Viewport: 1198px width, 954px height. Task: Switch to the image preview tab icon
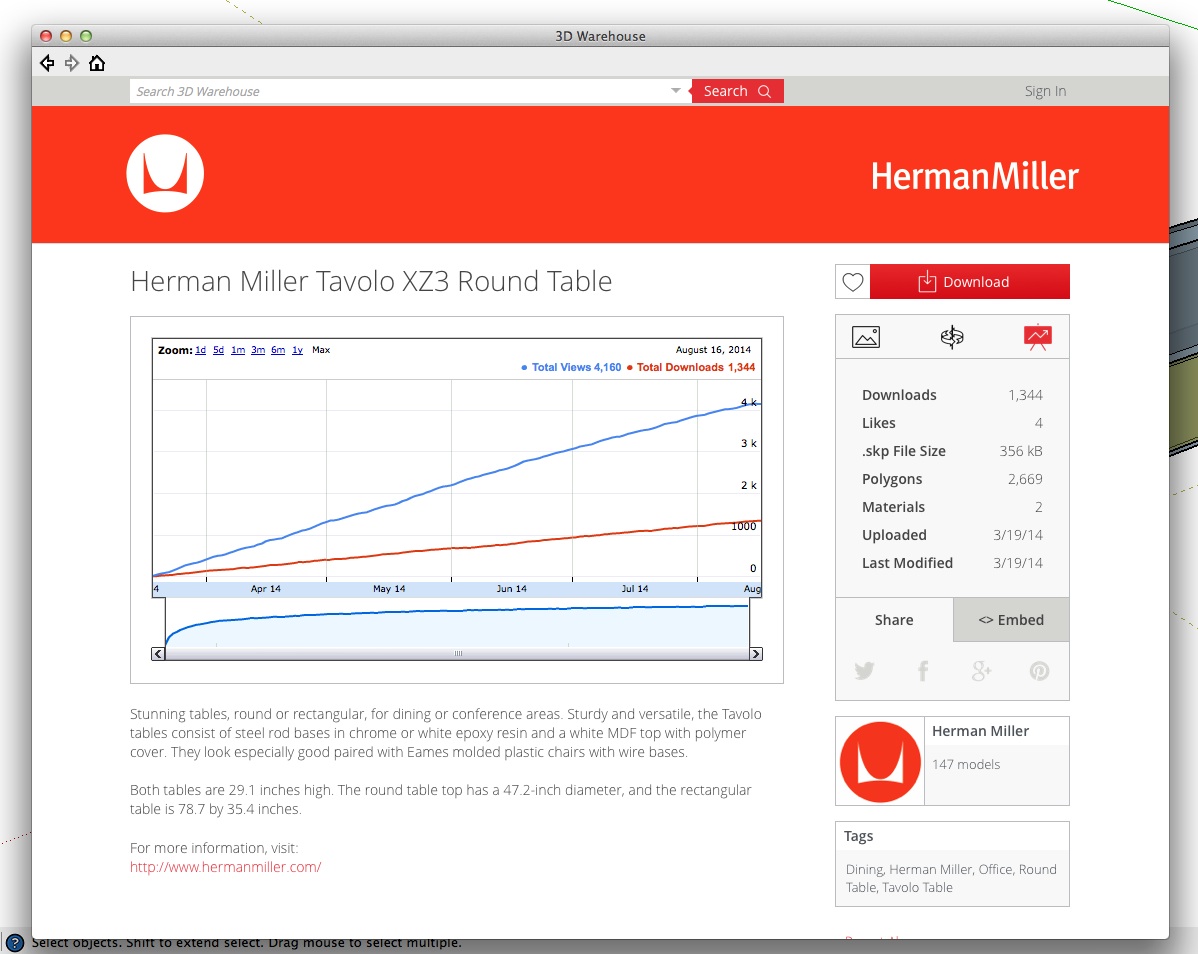(x=866, y=337)
